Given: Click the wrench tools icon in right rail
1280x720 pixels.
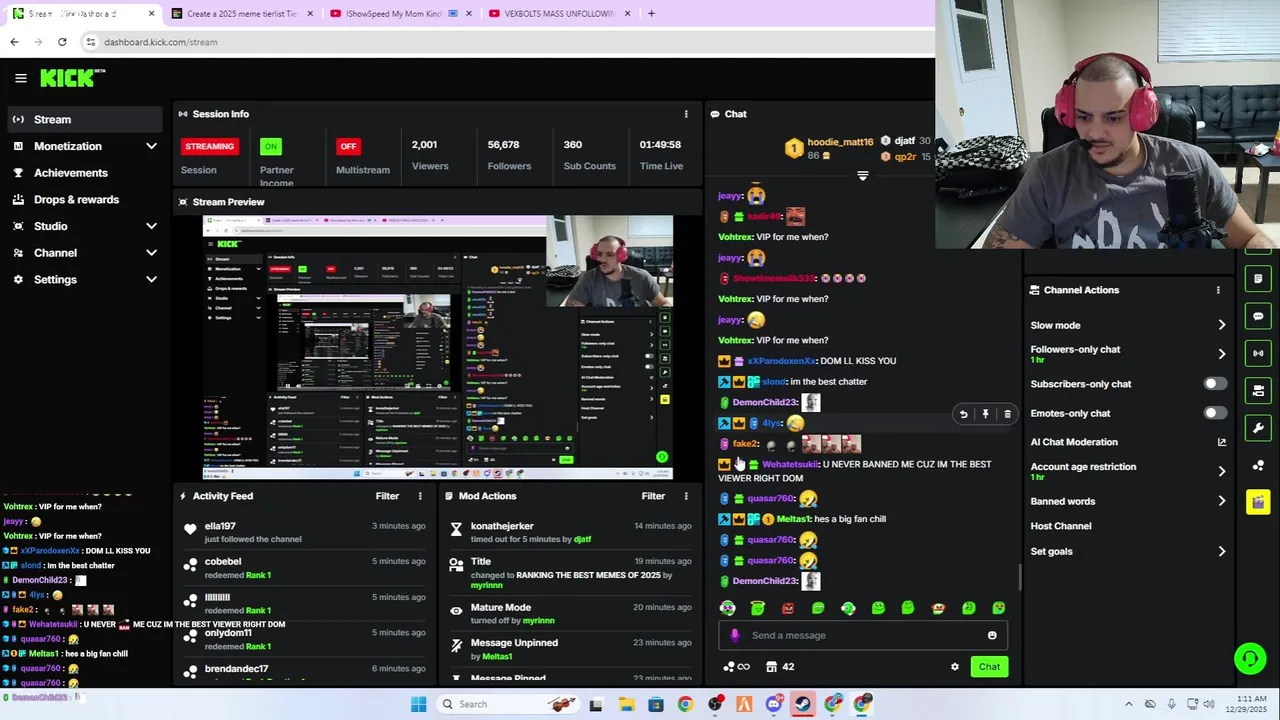Looking at the screenshot, I should (1258, 428).
